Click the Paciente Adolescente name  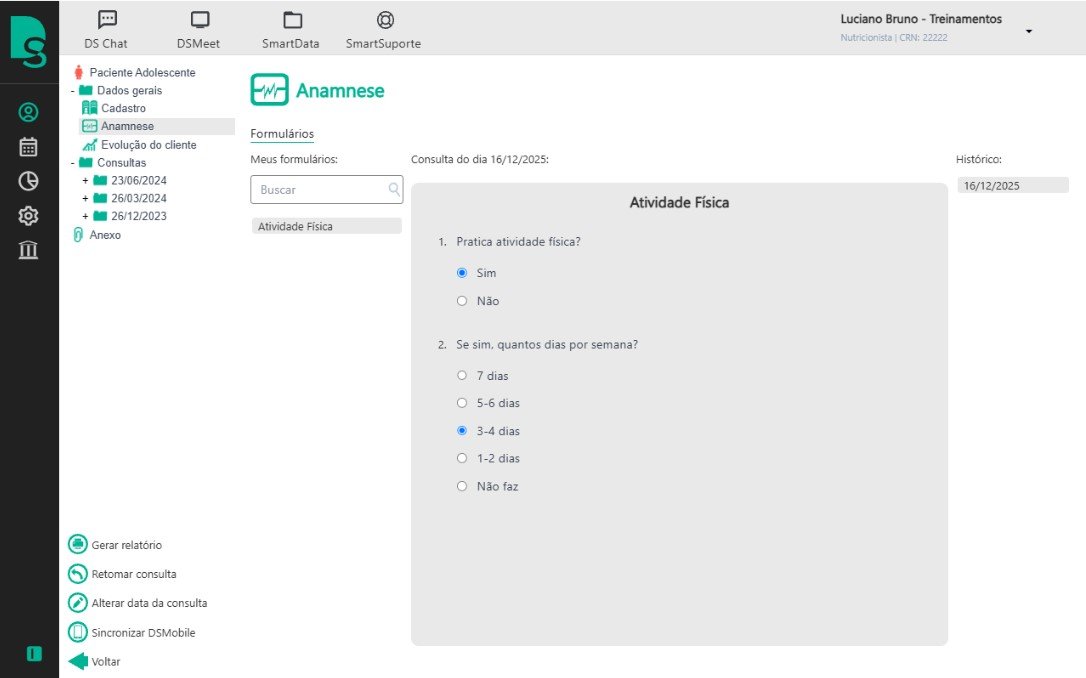tap(143, 72)
